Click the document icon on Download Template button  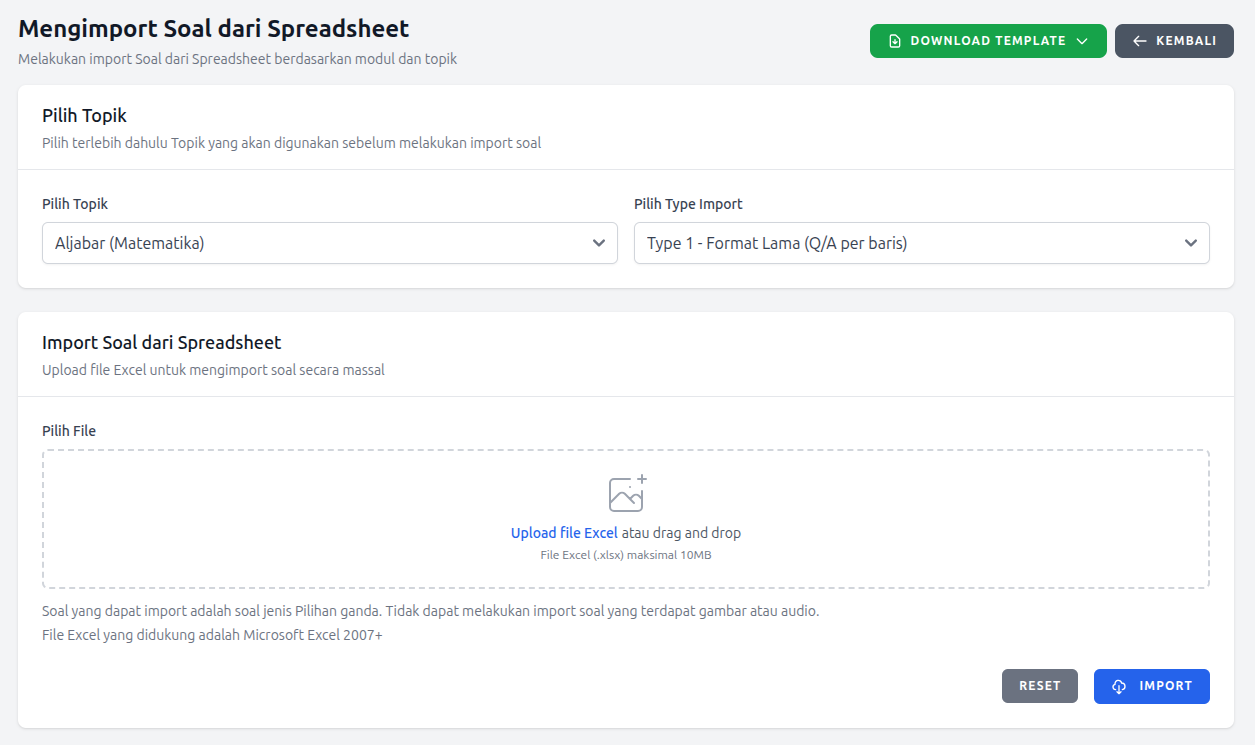(x=895, y=41)
